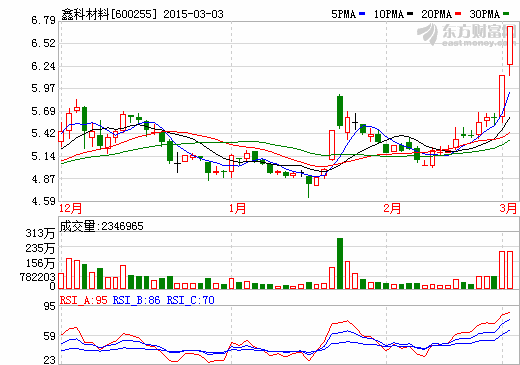Click the 59 RSI axis value
Screen dimensions: 520x365
(x=50, y=336)
